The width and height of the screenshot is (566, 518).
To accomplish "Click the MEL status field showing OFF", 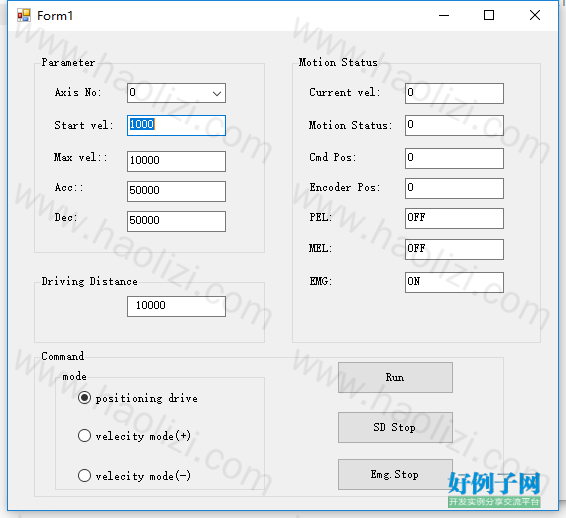I will click(x=454, y=249).
